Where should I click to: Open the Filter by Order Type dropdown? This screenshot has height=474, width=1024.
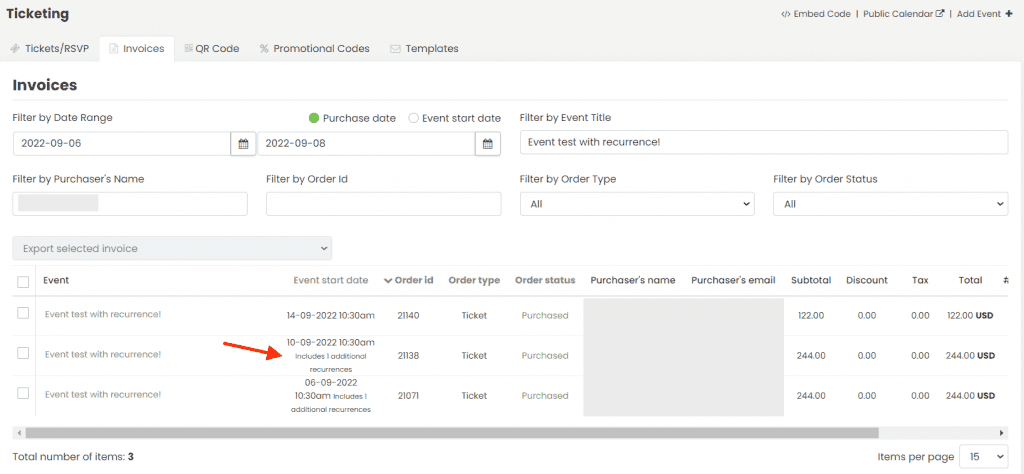point(637,204)
